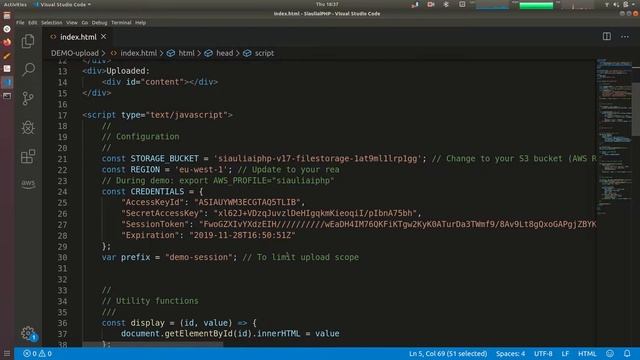Click Ln 5, Col 69 cursor position indicator

[x=448, y=353]
